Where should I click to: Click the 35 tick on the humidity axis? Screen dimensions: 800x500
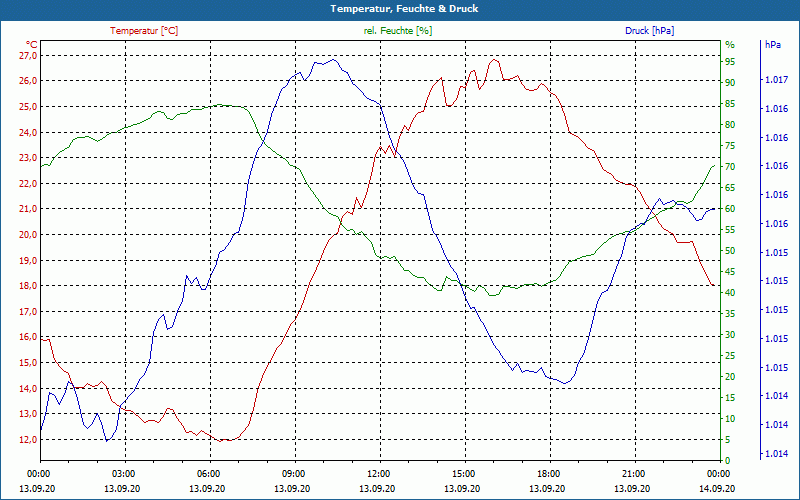pos(730,313)
